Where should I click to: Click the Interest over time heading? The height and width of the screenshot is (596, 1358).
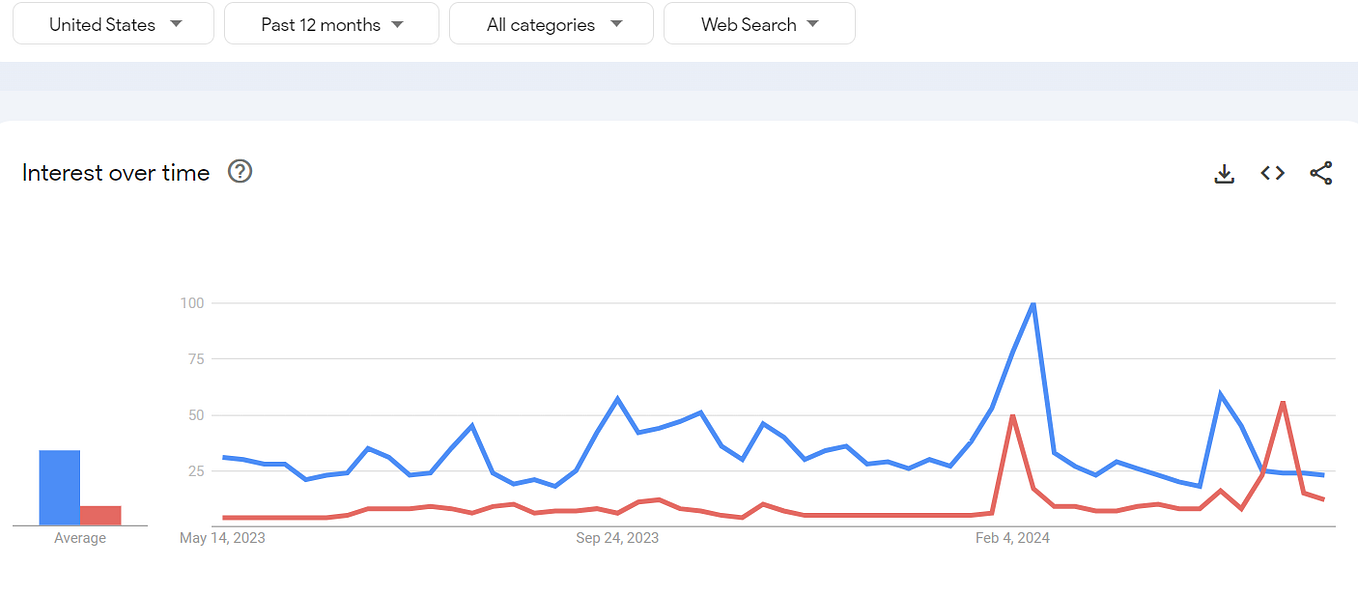(116, 172)
